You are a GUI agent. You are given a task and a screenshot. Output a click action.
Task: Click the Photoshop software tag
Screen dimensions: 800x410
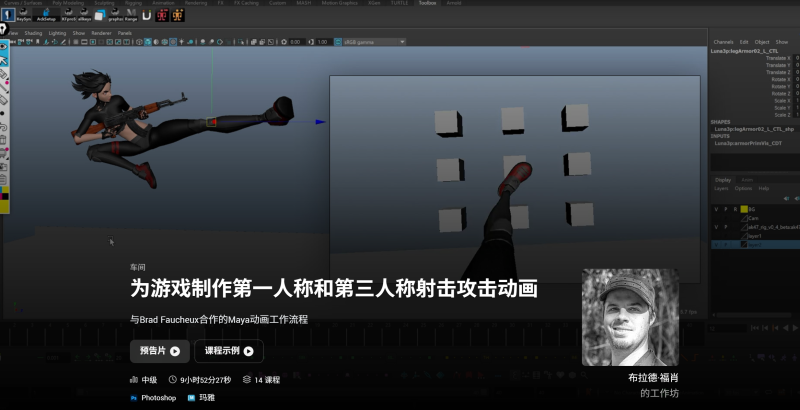[x=154, y=398]
